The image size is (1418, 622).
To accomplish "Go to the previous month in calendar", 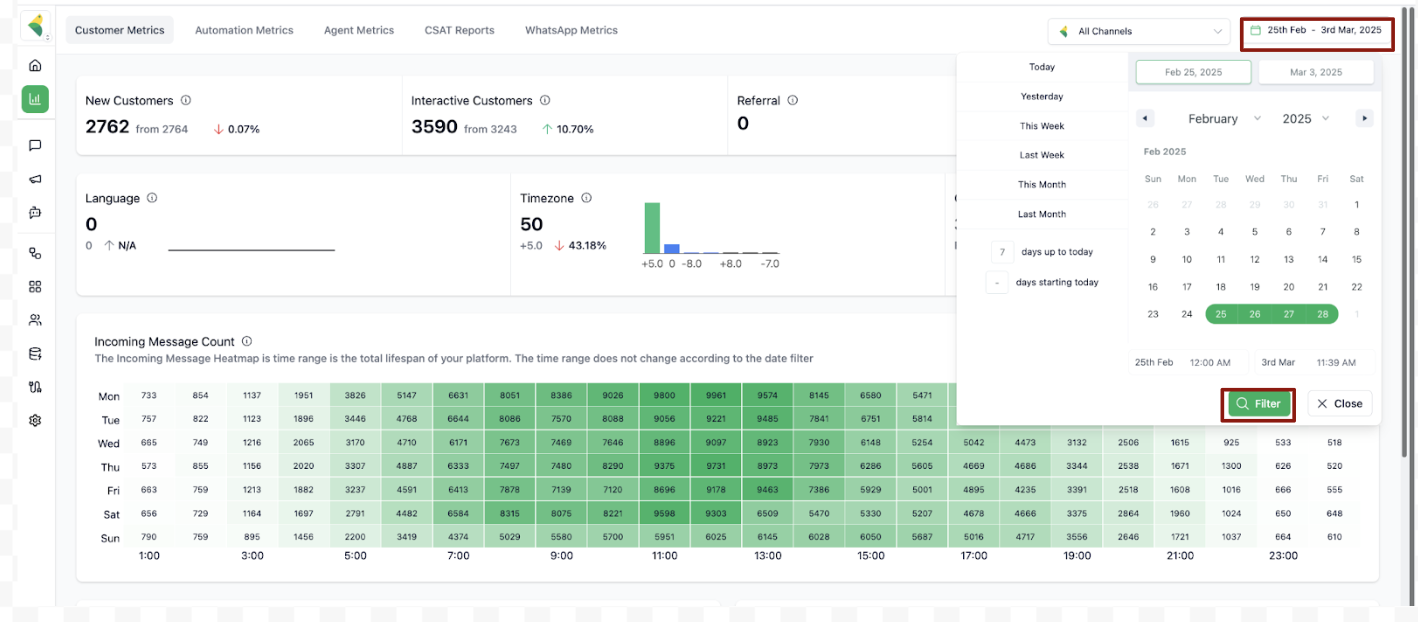I will 1145,118.
